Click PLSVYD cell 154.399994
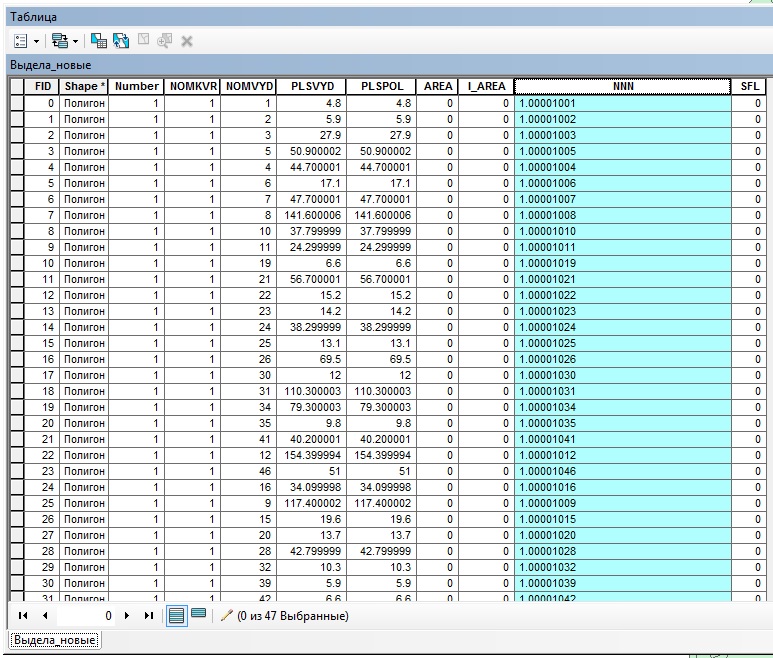The height and width of the screenshot is (658, 773). (312, 455)
